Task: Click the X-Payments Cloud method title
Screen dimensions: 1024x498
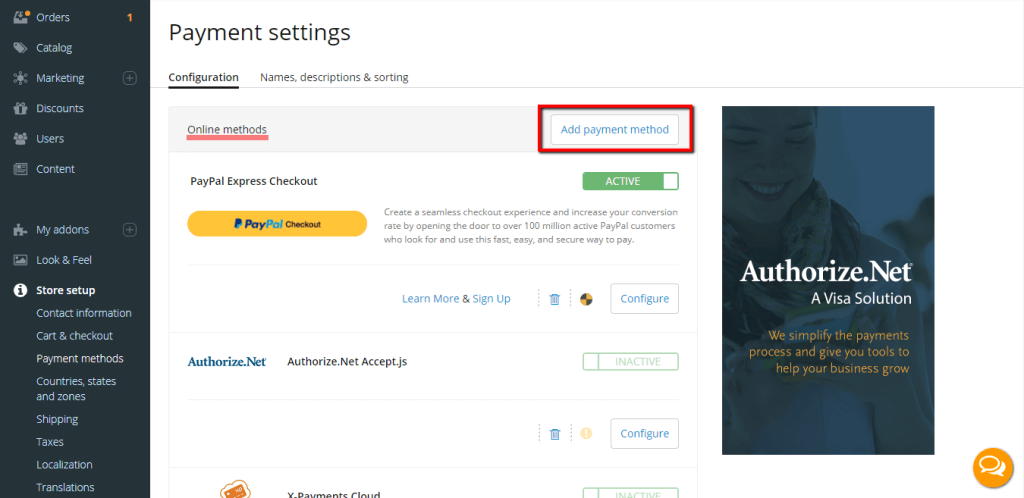Action: [334, 495]
